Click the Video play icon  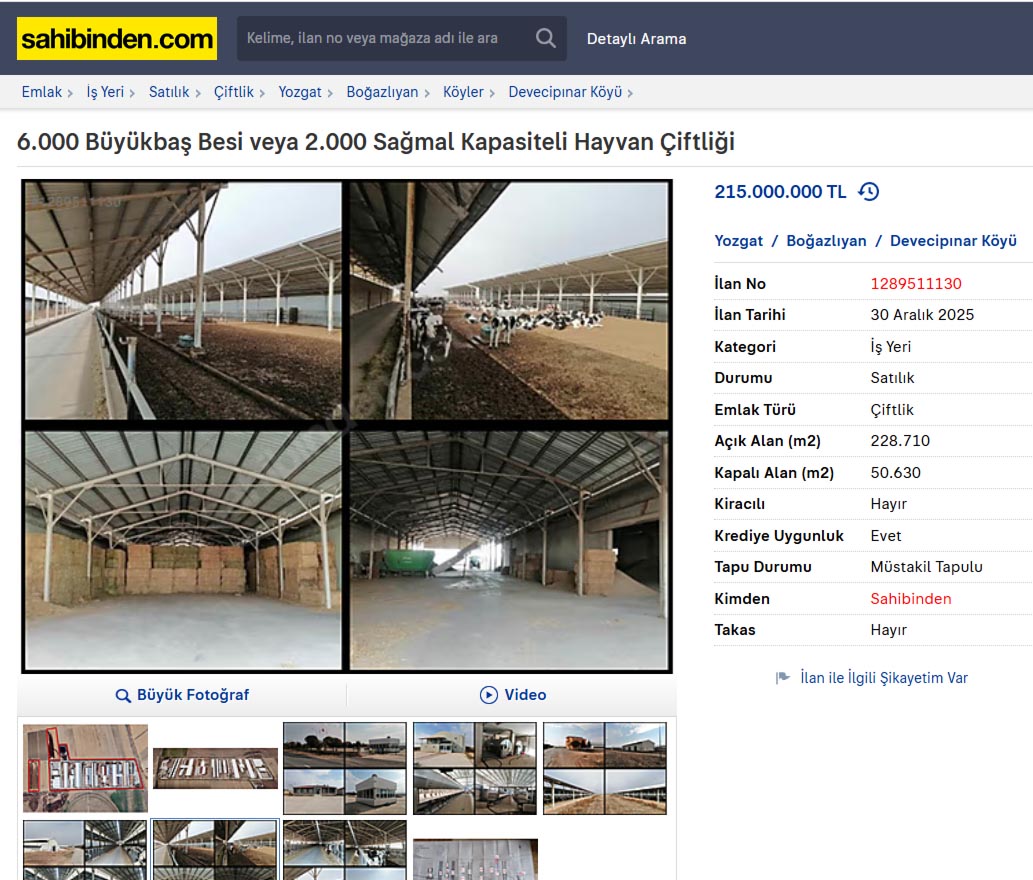pyautogui.click(x=489, y=695)
